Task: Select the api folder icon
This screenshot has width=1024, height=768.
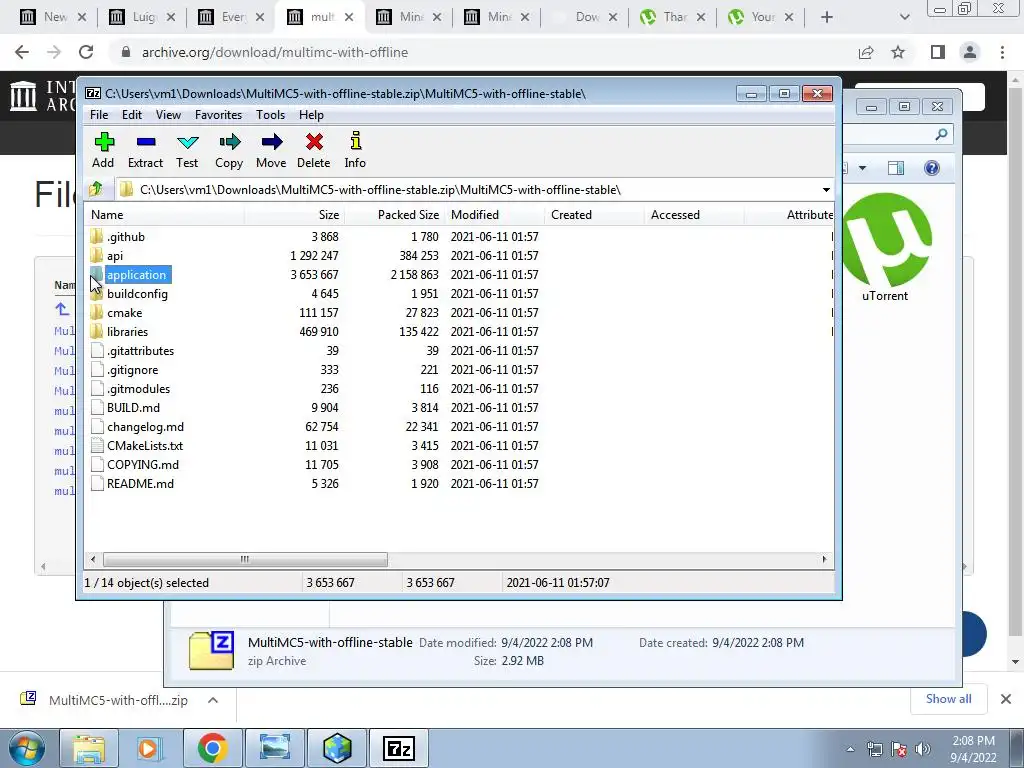Action: click(97, 255)
